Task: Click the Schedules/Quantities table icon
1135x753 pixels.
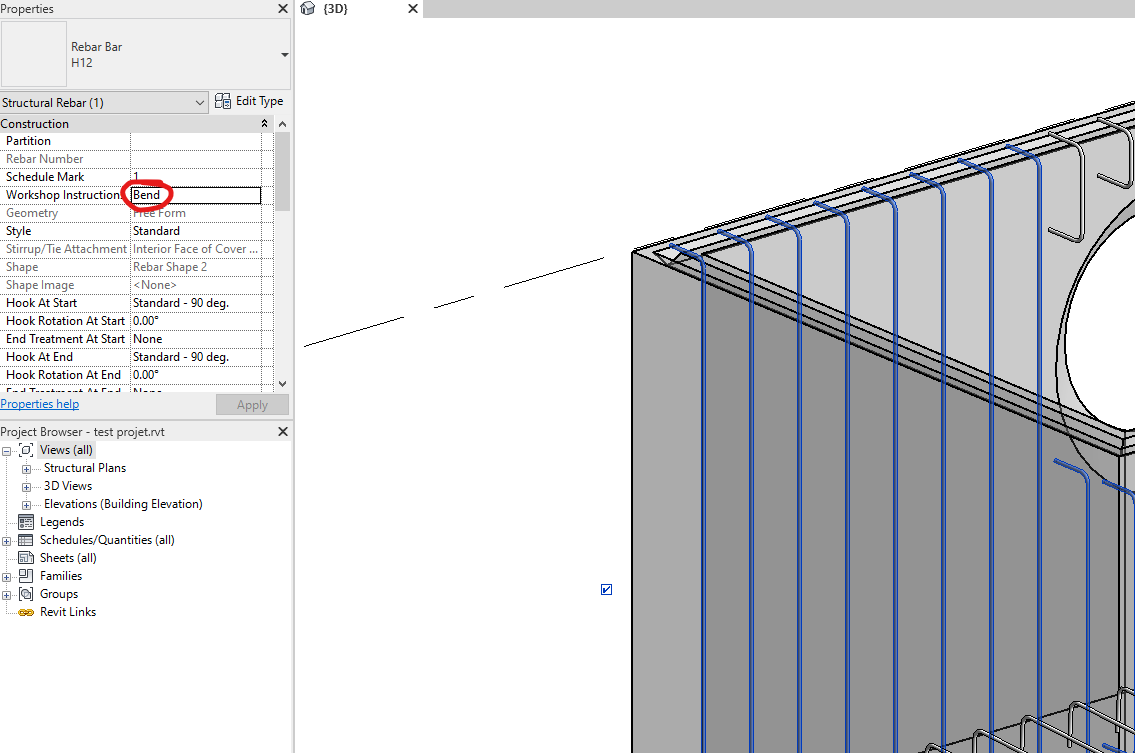Action: 26,540
